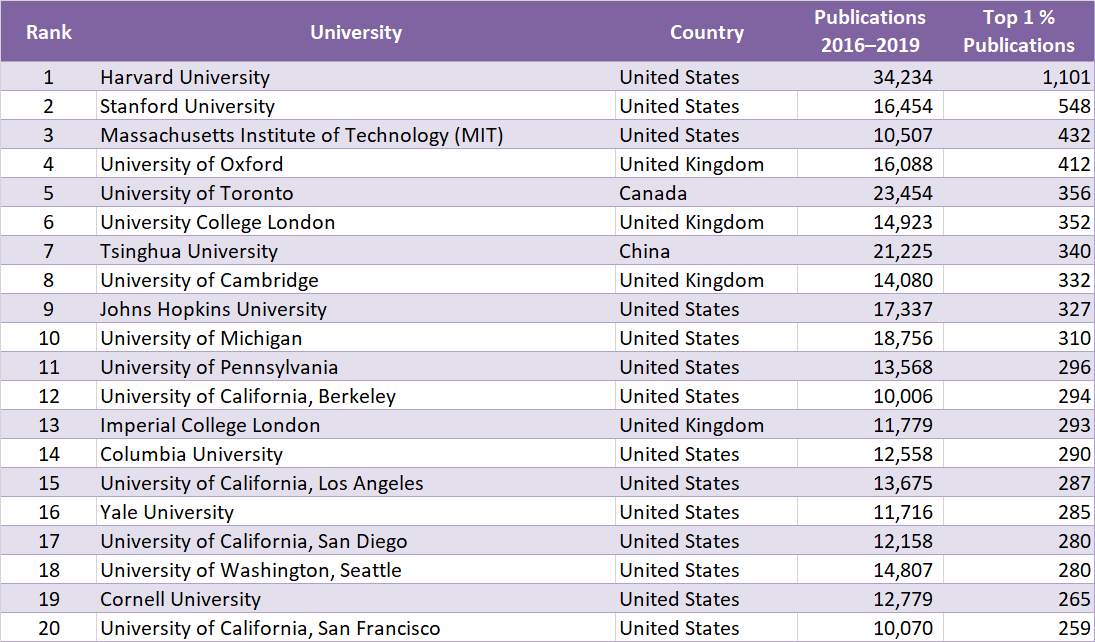Image resolution: width=1095 pixels, height=642 pixels.
Task: Select the University column header
Action: pyautogui.click(x=356, y=32)
